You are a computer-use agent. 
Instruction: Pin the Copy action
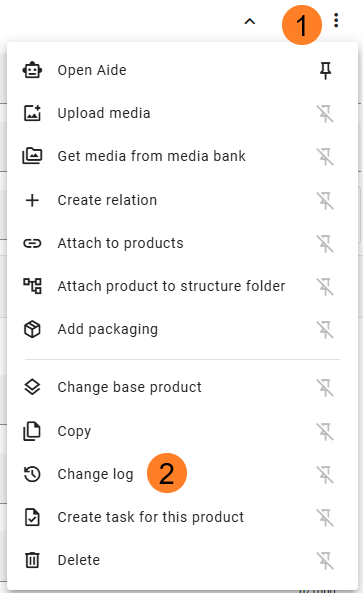(326, 432)
